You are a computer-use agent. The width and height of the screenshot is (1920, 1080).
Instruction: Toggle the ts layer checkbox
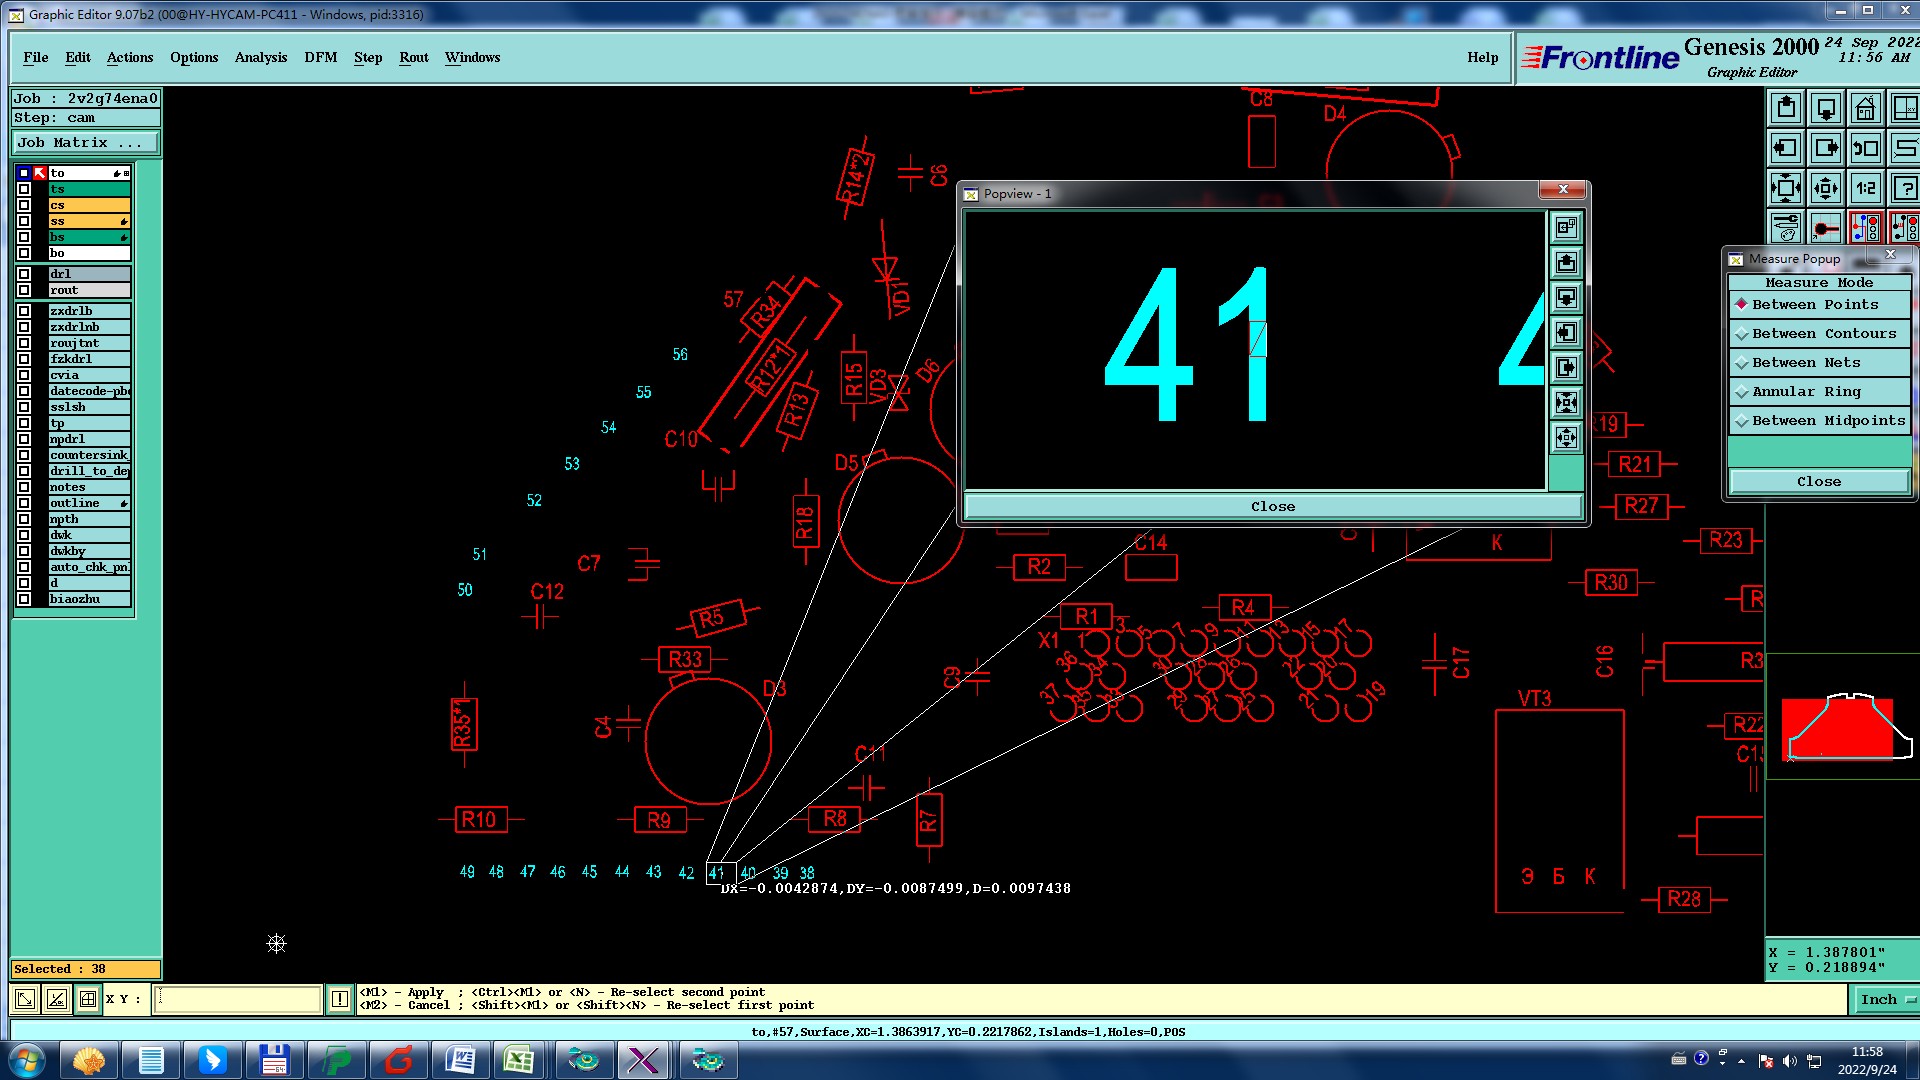(24, 189)
